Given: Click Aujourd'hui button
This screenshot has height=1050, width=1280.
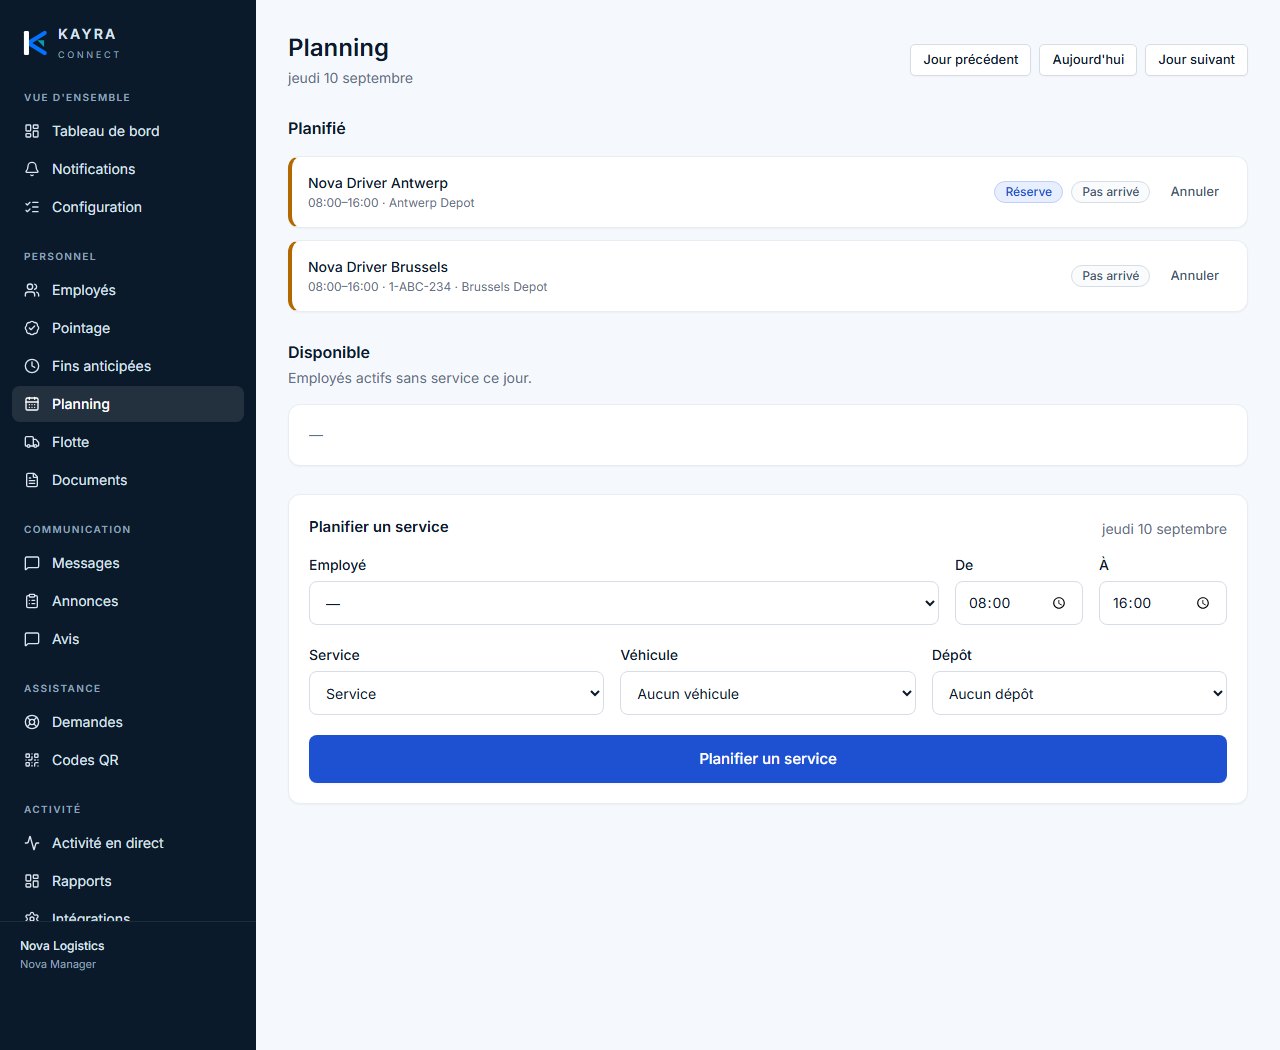Looking at the screenshot, I should pyautogui.click(x=1088, y=60).
